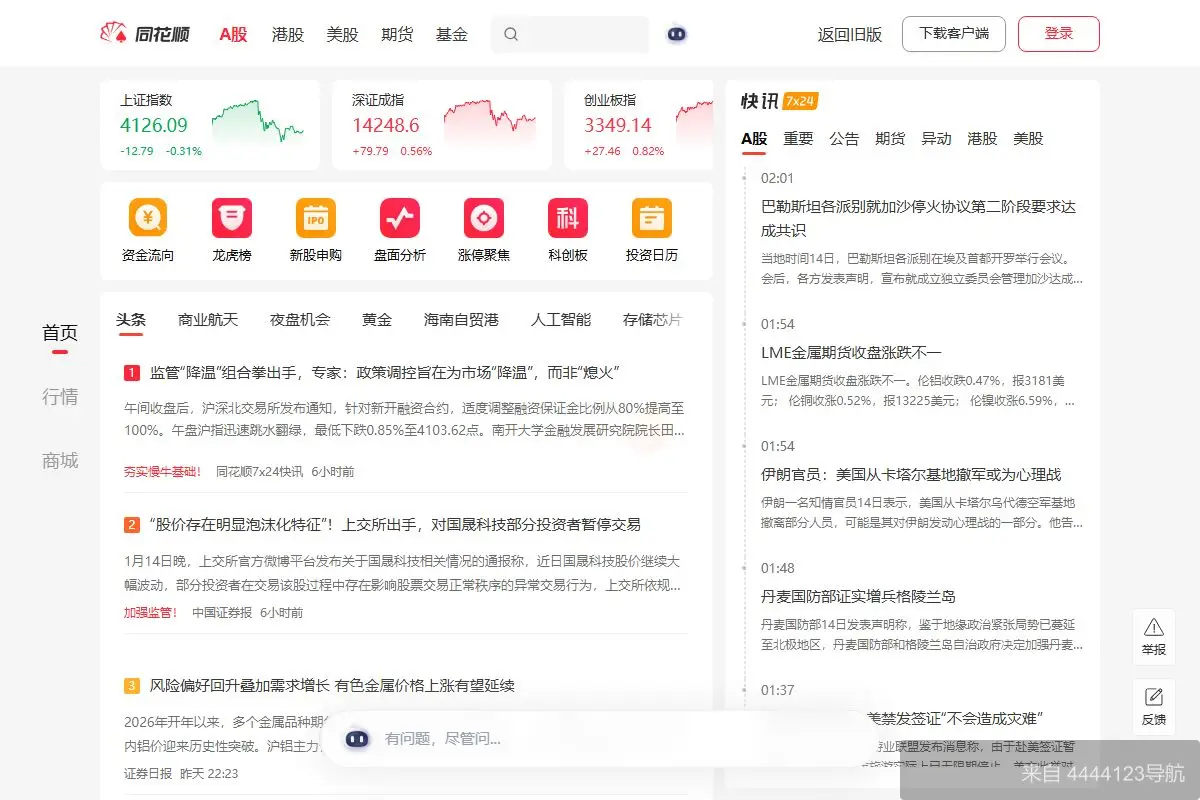Click the 登录 login button

click(1058, 33)
